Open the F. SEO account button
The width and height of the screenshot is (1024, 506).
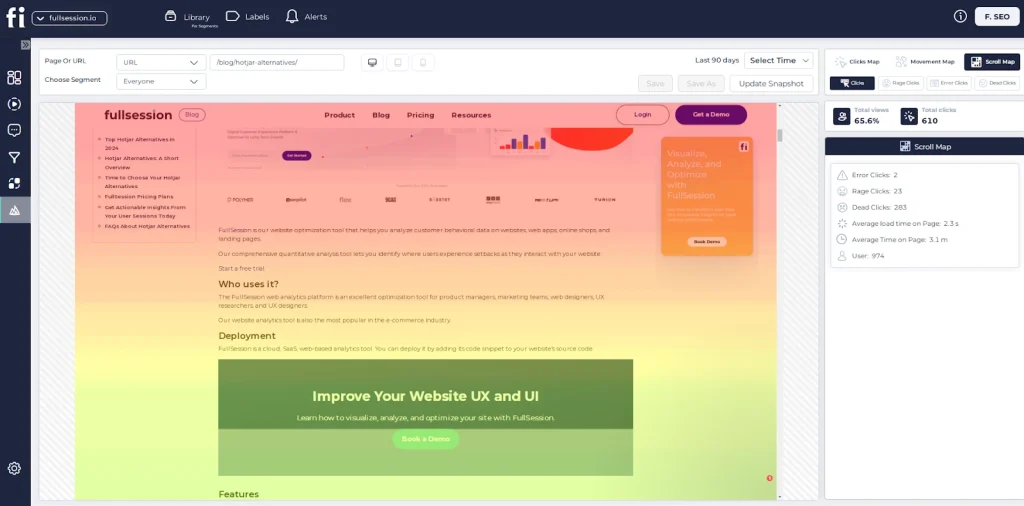(x=997, y=17)
